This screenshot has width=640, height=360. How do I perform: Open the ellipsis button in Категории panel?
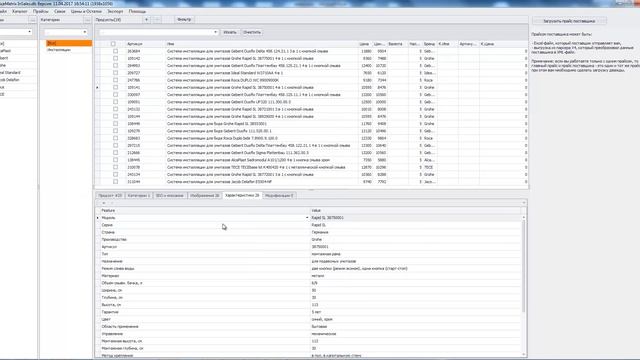tap(87, 20)
